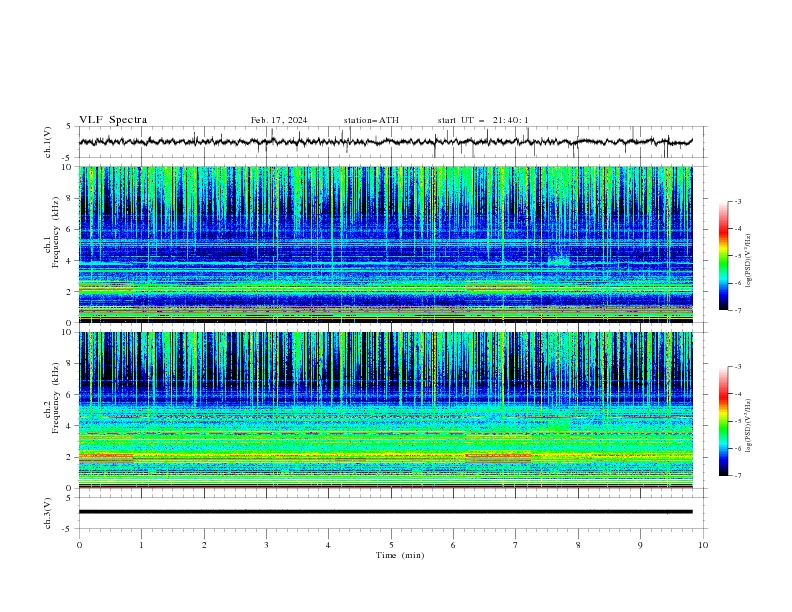The height and width of the screenshot is (612, 792).
Task: Click the ch.1 voltage waveform trace
Action: tap(385, 142)
